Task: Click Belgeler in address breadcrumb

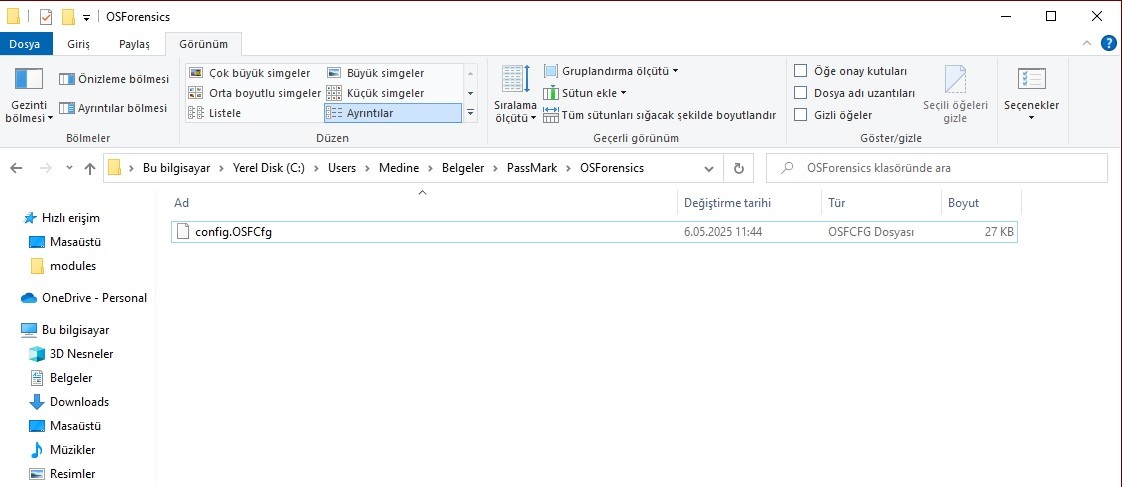Action: (x=463, y=169)
